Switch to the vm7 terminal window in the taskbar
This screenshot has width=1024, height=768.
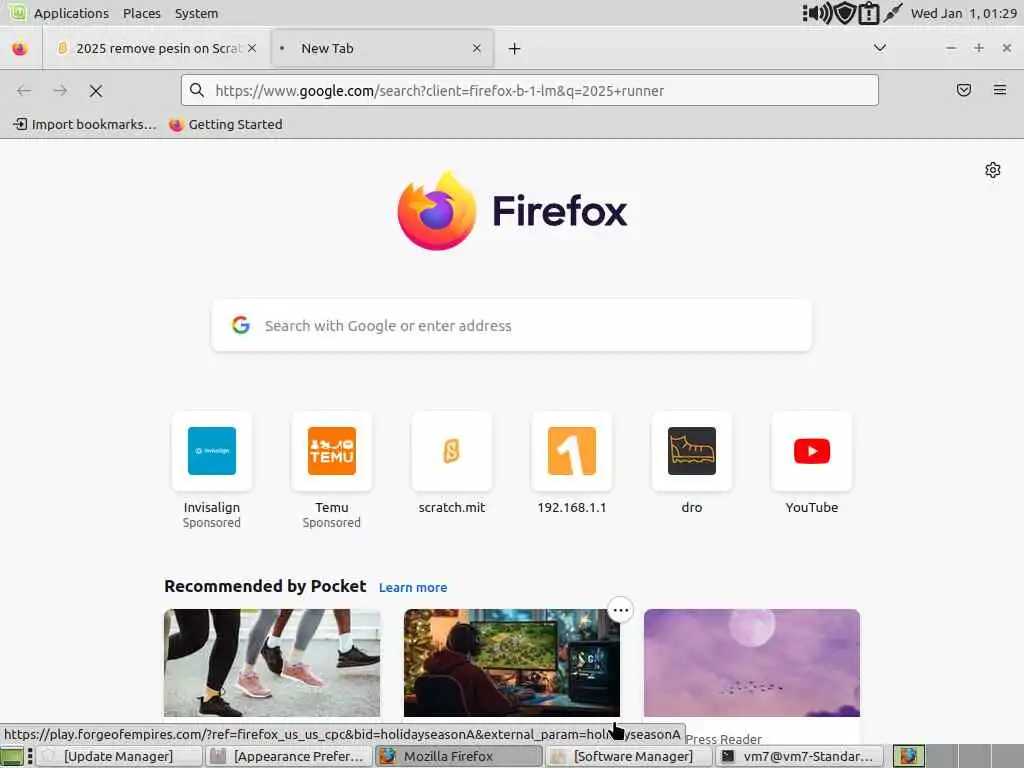(799, 756)
